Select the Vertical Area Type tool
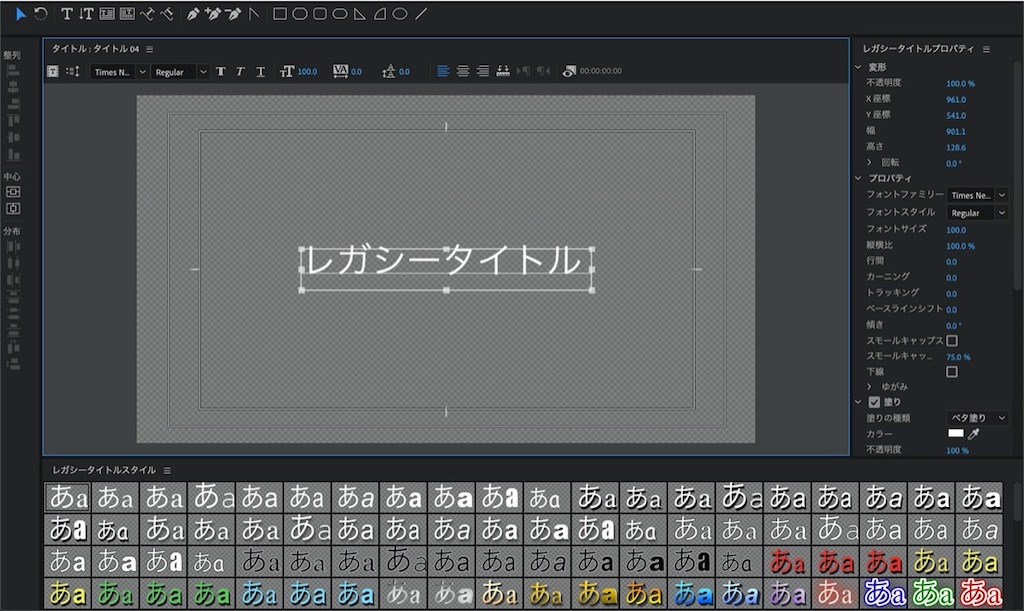This screenshot has width=1024, height=611. [127, 14]
